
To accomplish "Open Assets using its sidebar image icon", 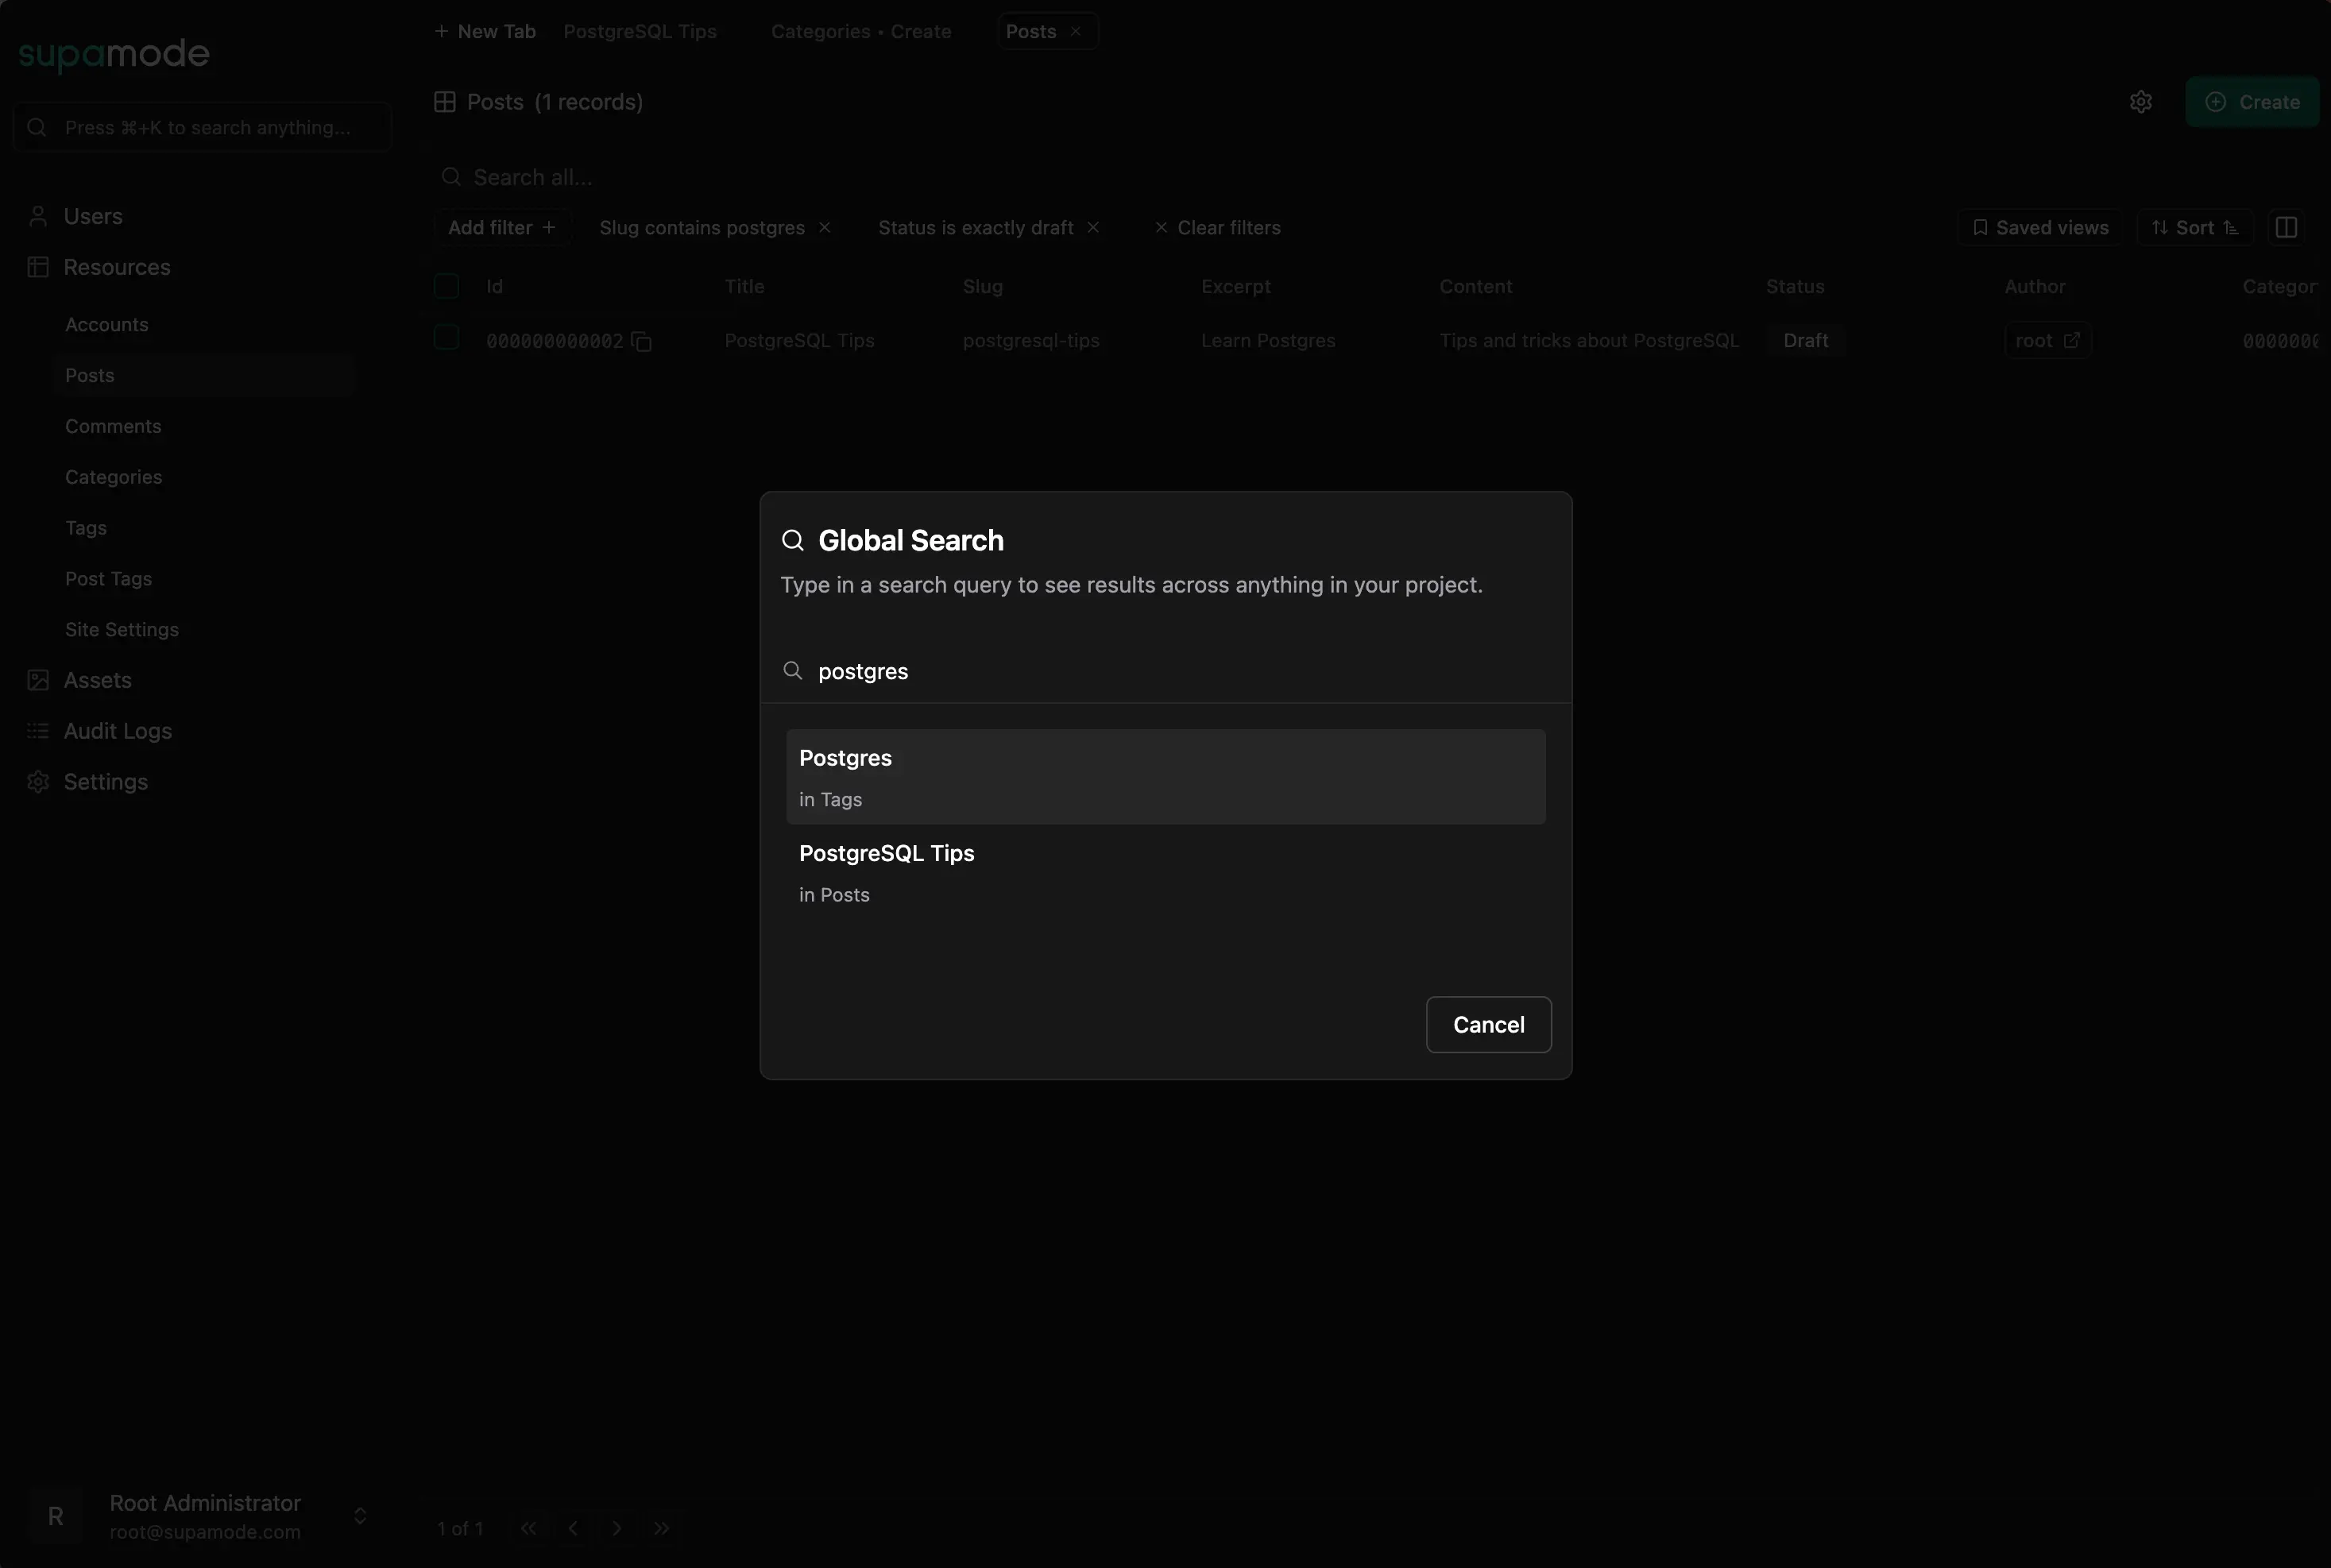I will click(x=37, y=679).
